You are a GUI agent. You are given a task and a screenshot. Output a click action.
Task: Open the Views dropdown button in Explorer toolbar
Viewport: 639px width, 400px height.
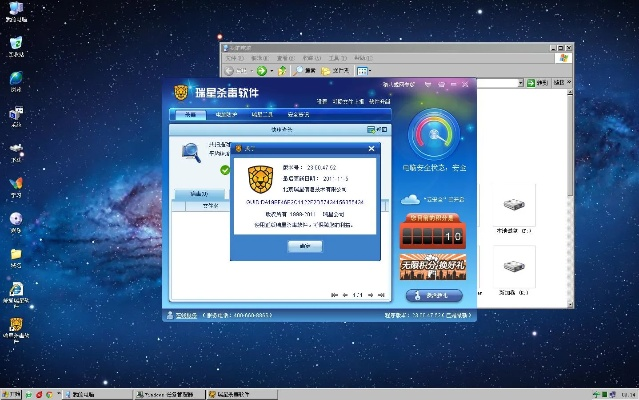(364, 71)
